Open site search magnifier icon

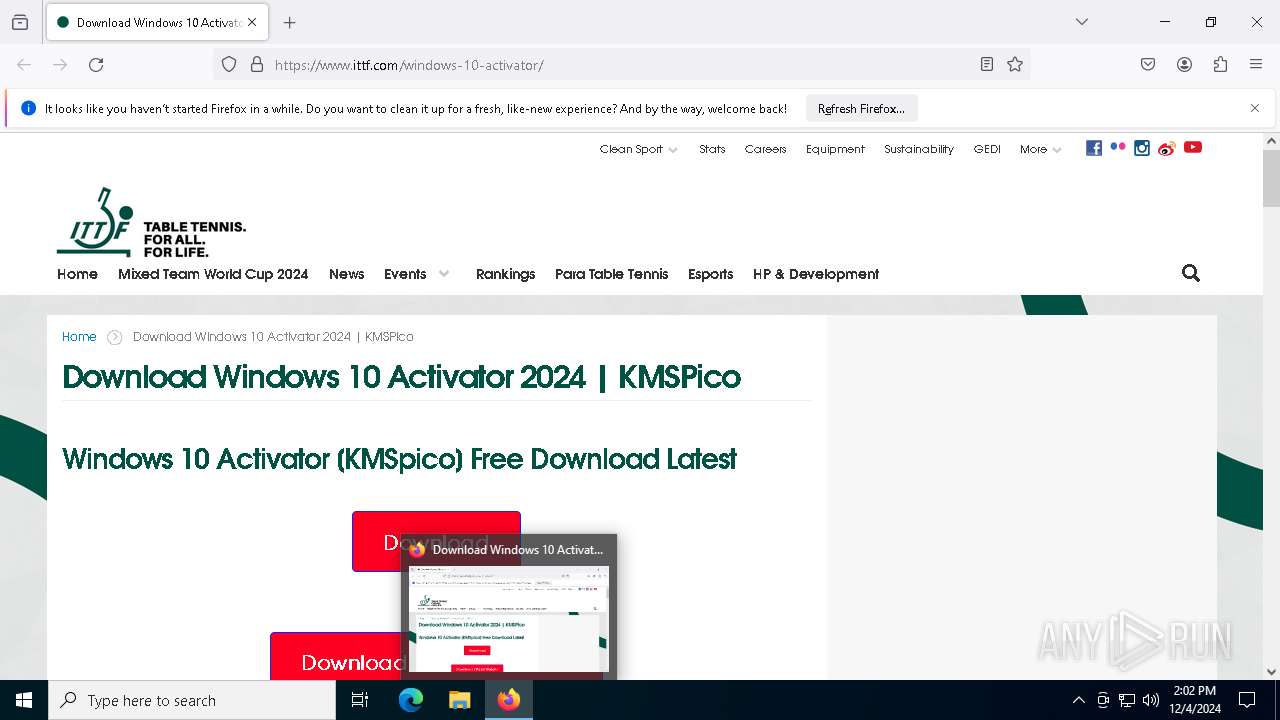1190,273
